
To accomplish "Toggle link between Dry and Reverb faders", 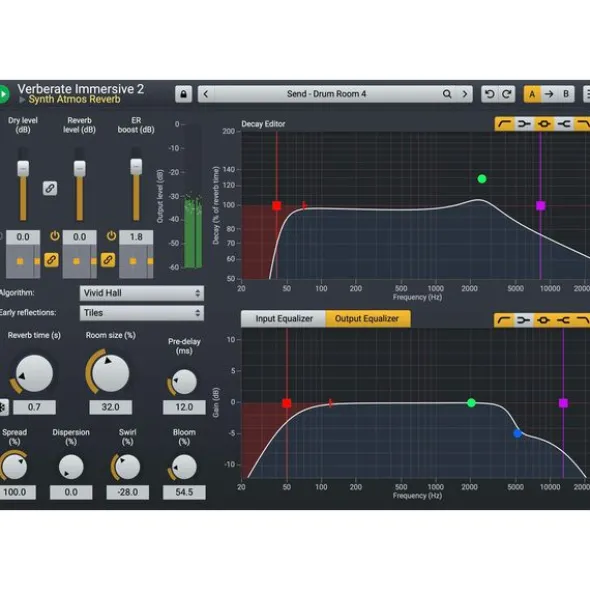I will [x=50, y=188].
